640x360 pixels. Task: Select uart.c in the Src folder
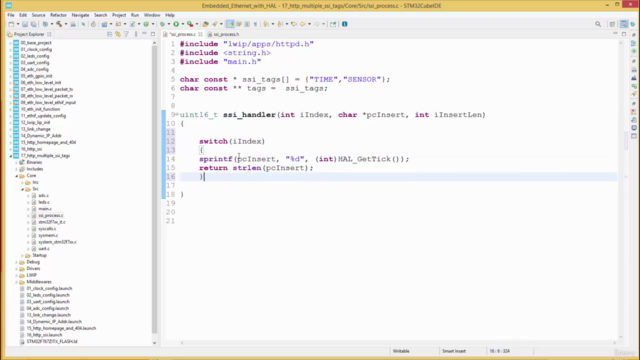(44, 249)
